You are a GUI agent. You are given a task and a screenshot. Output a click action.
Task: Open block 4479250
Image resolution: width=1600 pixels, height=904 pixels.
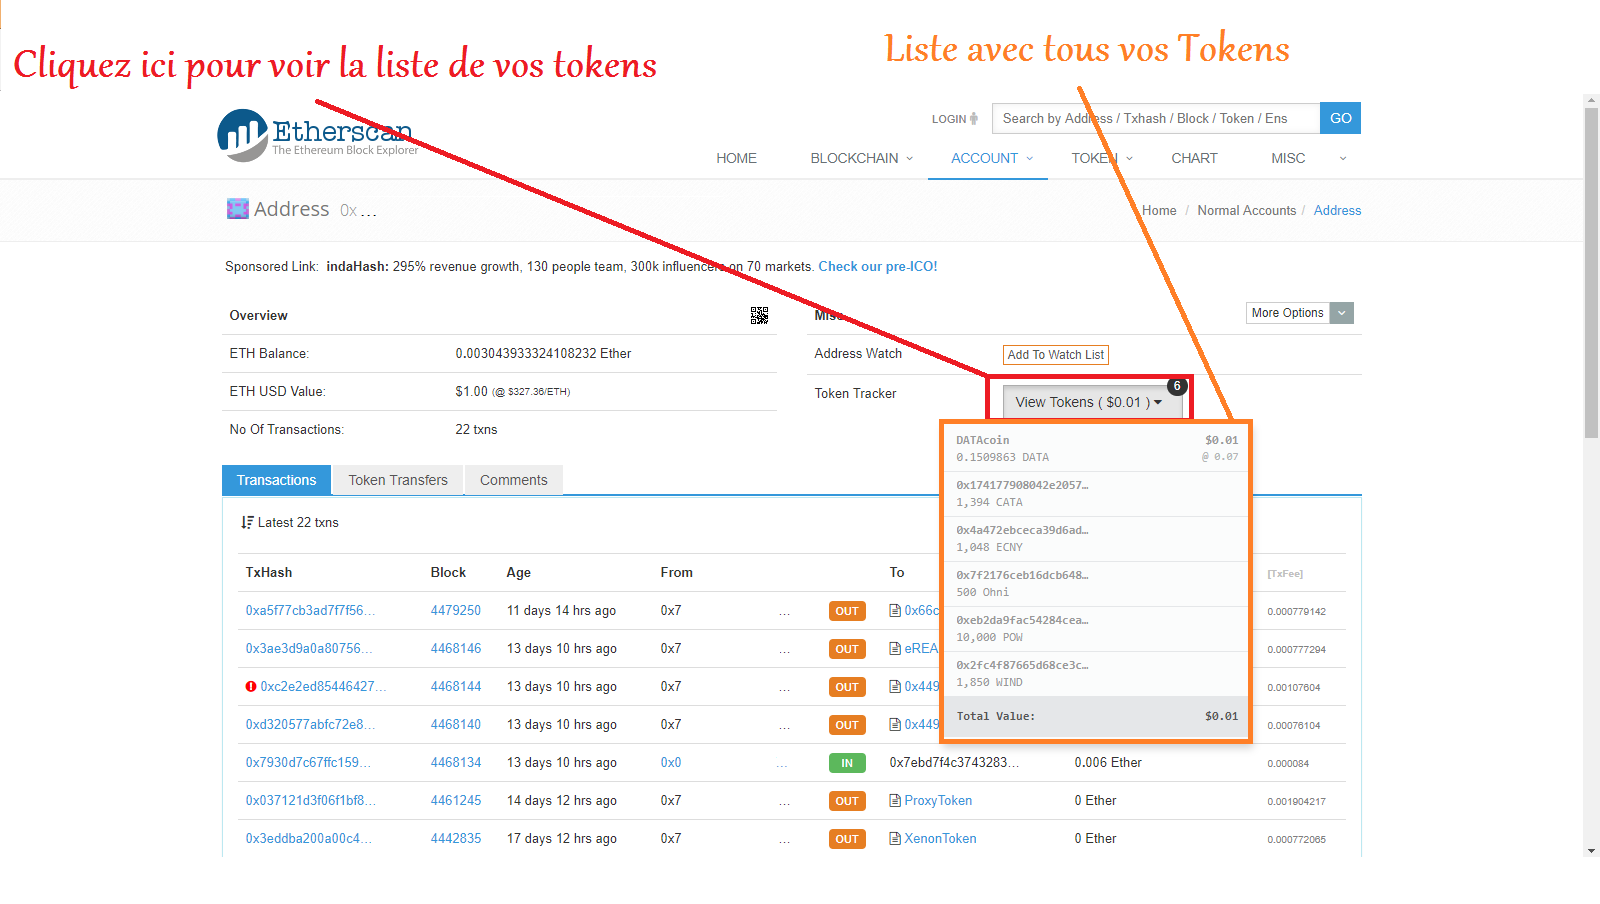456,611
